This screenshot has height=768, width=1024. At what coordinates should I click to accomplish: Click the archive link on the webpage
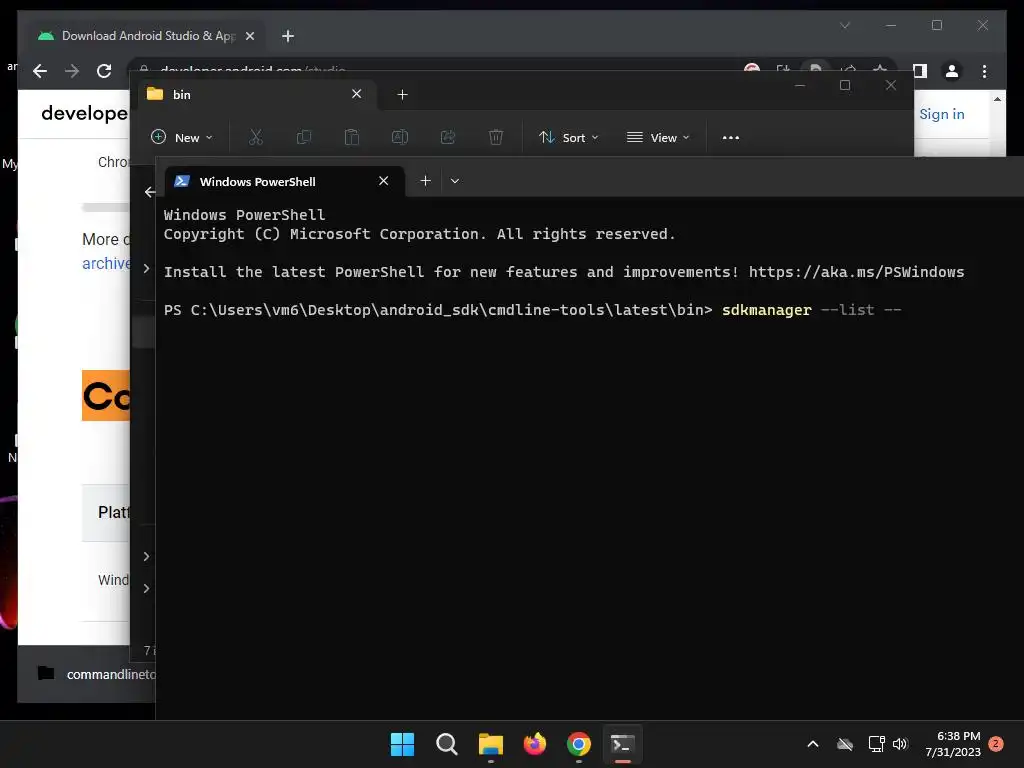click(106, 263)
